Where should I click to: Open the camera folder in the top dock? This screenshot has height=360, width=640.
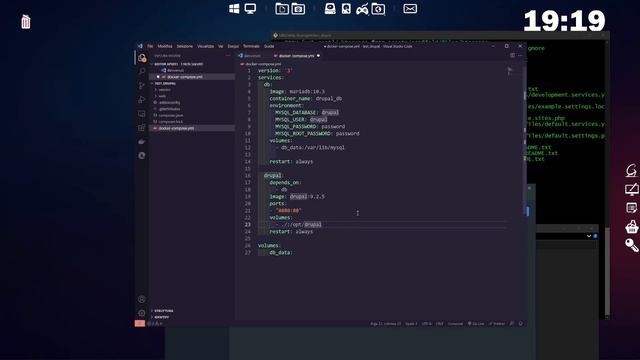pyautogui.click(x=298, y=9)
